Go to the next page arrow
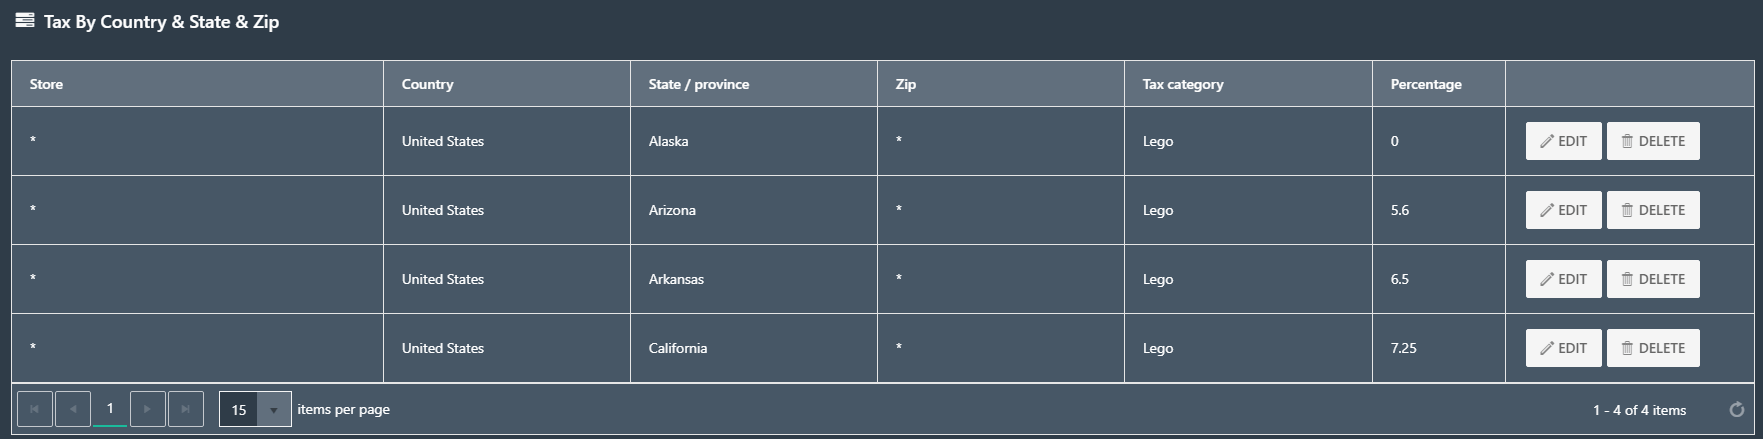This screenshot has width=1763, height=439. tap(148, 409)
